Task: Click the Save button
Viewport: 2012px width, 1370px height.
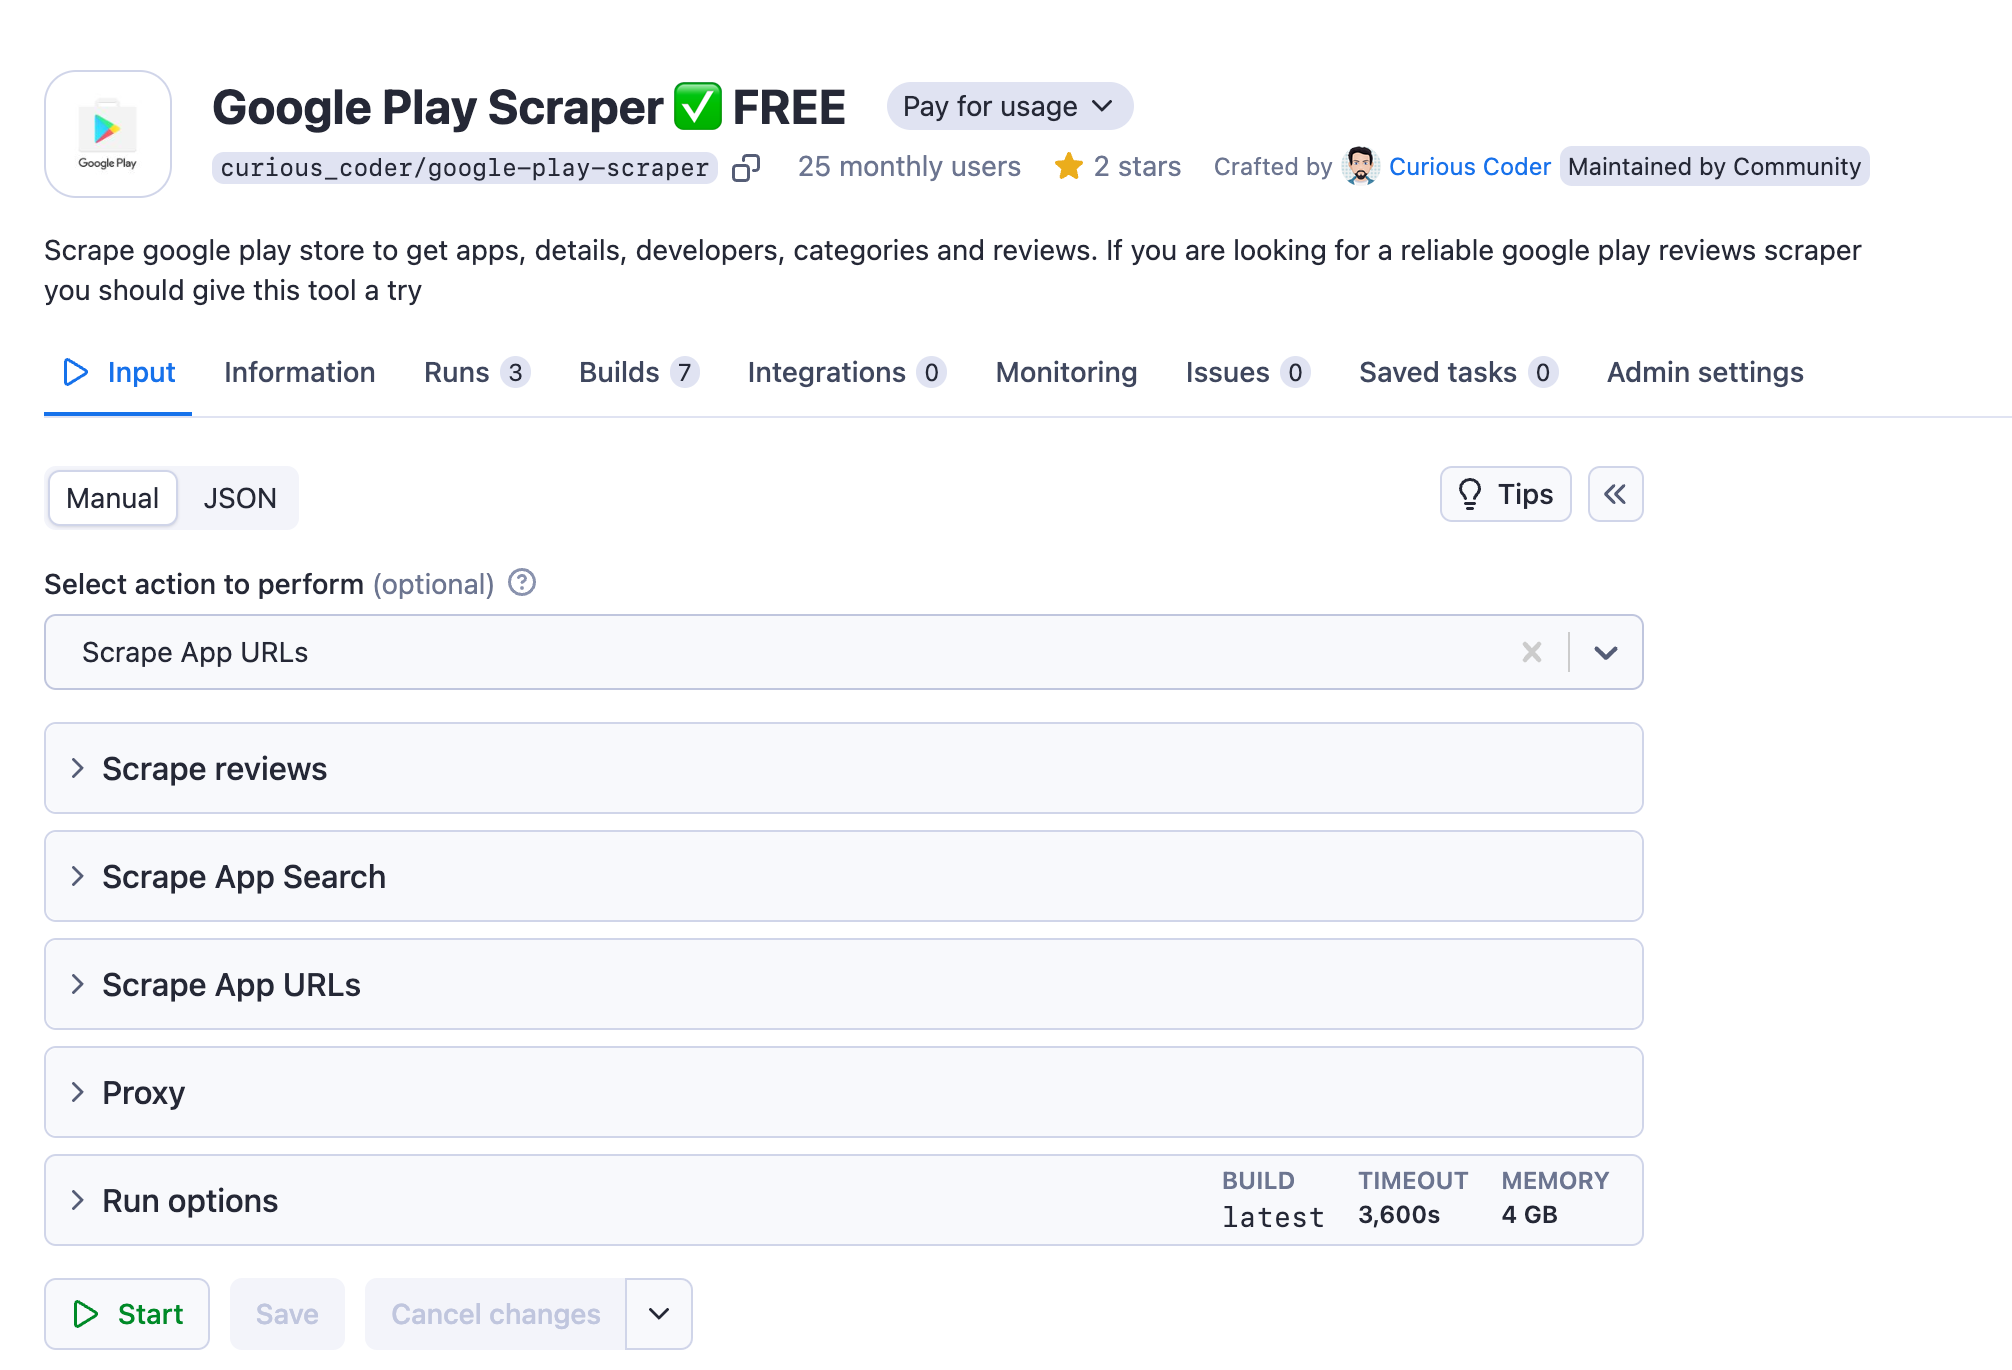Action: coord(286,1313)
